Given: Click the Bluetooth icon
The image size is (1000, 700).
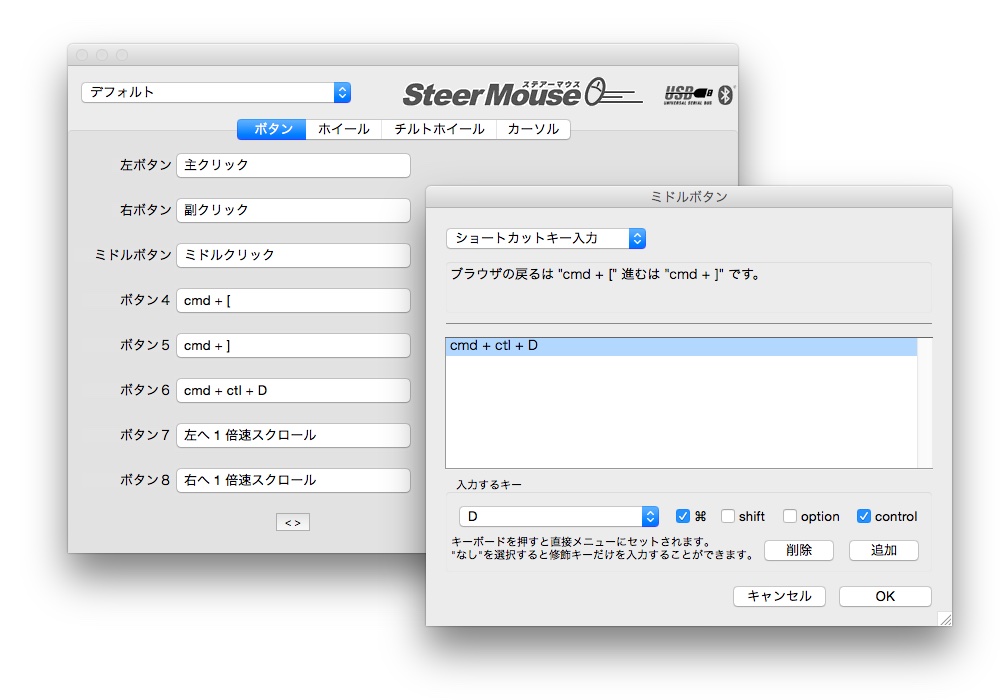Looking at the screenshot, I should [726, 95].
